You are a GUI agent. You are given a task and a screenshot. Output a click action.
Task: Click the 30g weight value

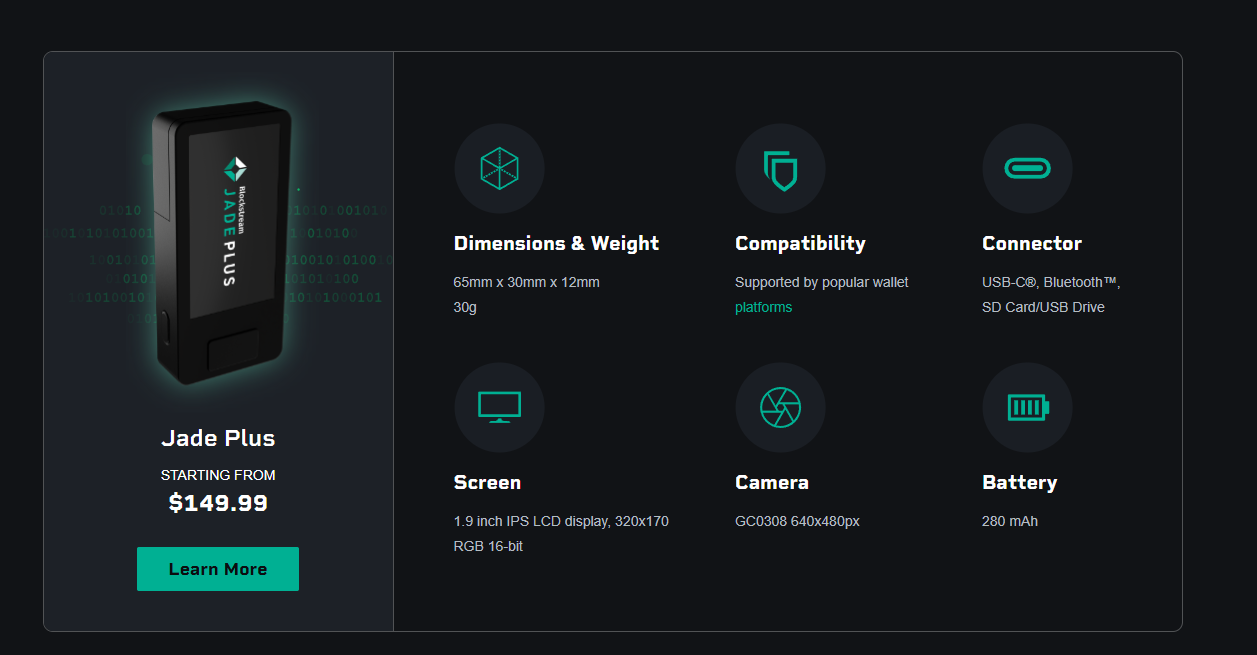[x=465, y=307]
